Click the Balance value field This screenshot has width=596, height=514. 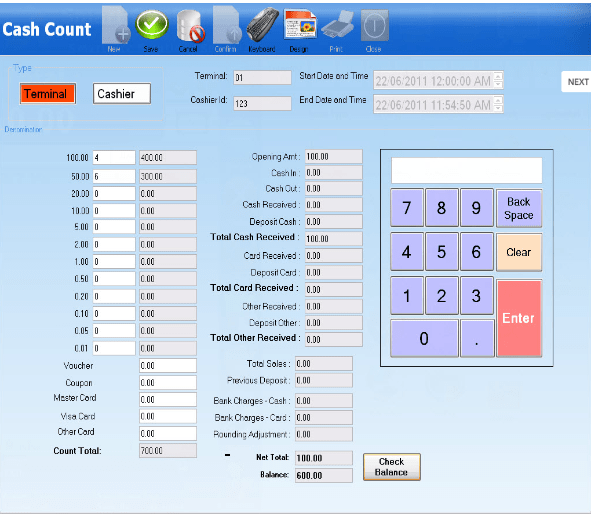[x=324, y=475]
